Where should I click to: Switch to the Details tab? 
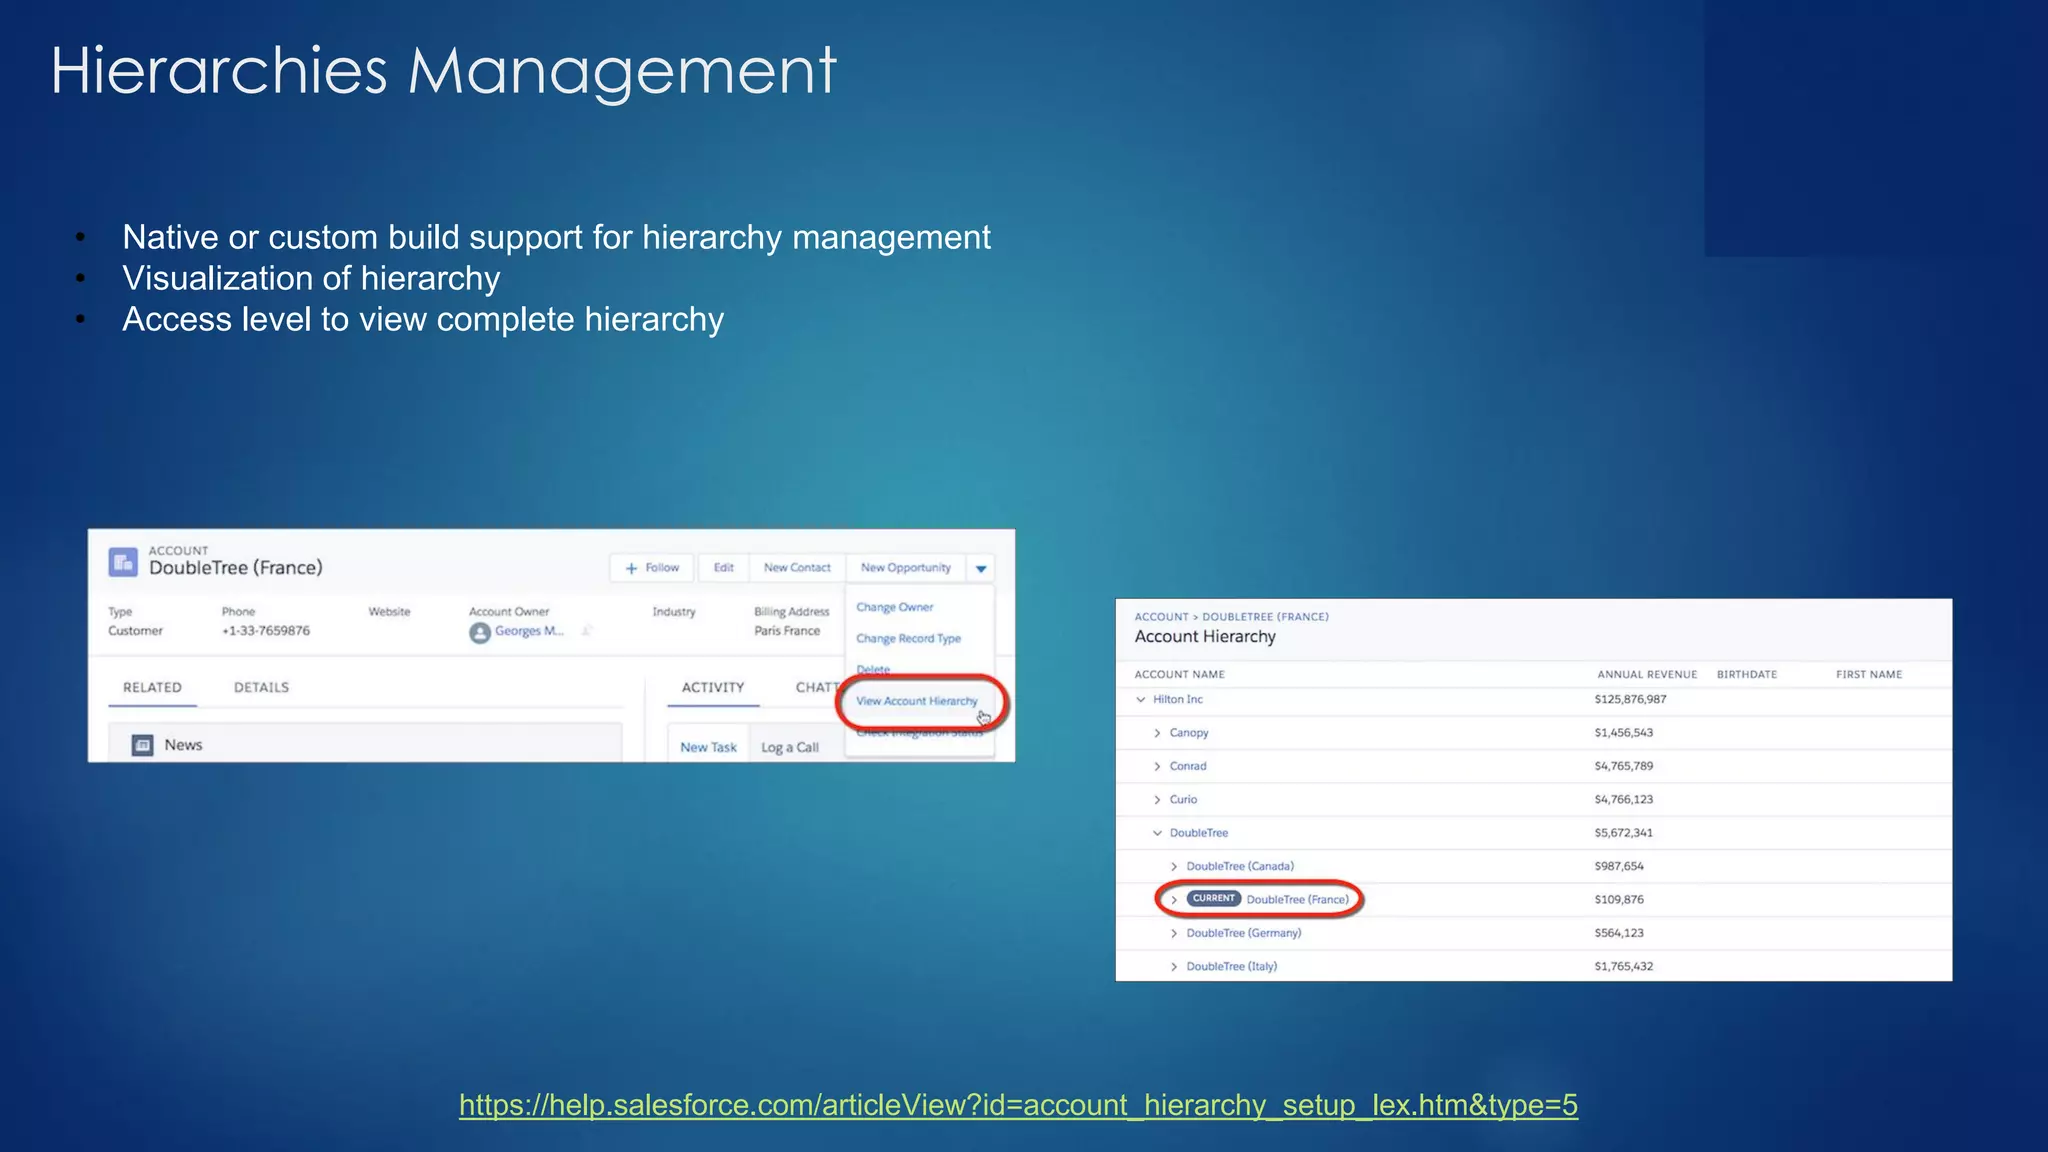click(261, 687)
